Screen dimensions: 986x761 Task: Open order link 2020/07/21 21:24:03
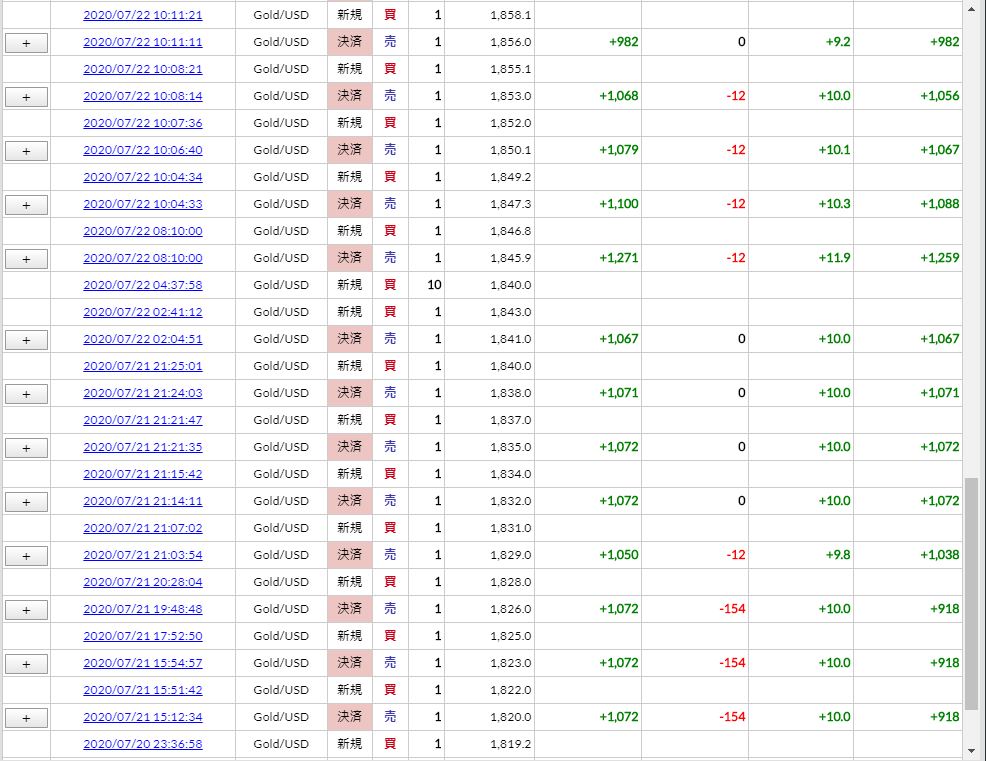tap(143, 393)
